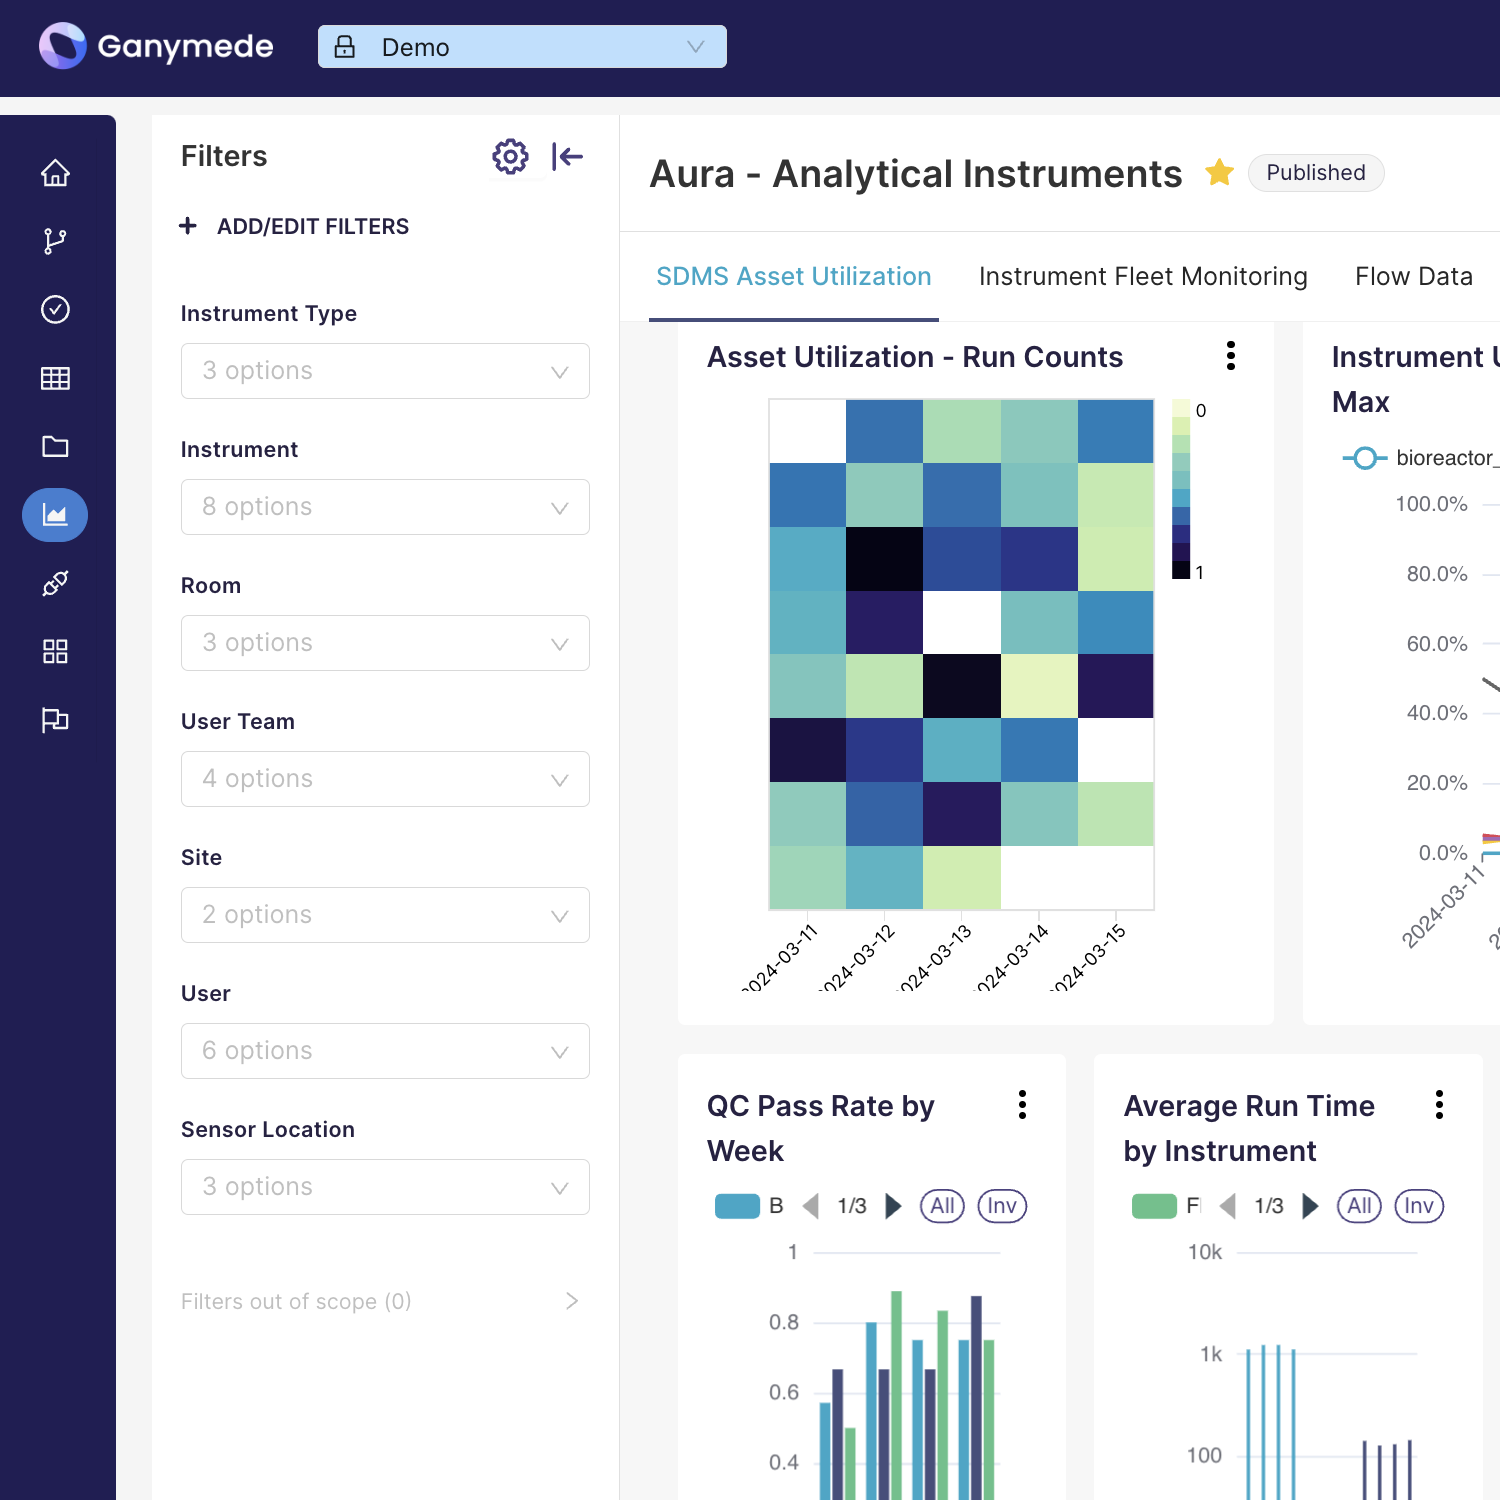Open the folder files sidebar icon

[55, 446]
